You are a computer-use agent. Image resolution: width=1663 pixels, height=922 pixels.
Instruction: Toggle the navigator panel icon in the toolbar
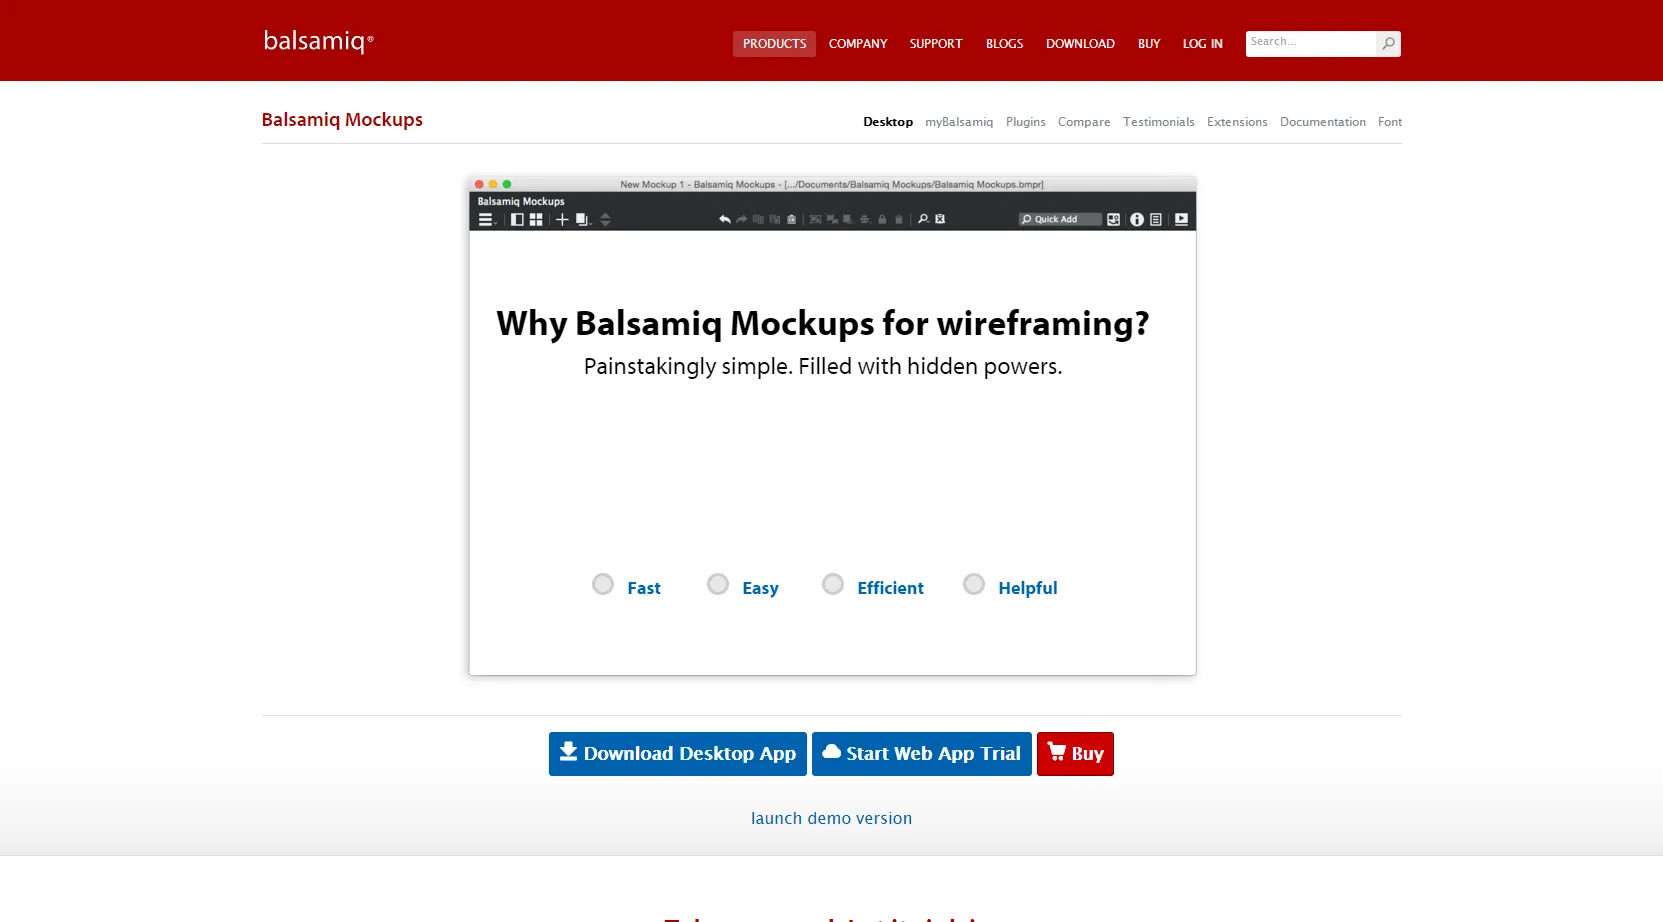click(517, 219)
